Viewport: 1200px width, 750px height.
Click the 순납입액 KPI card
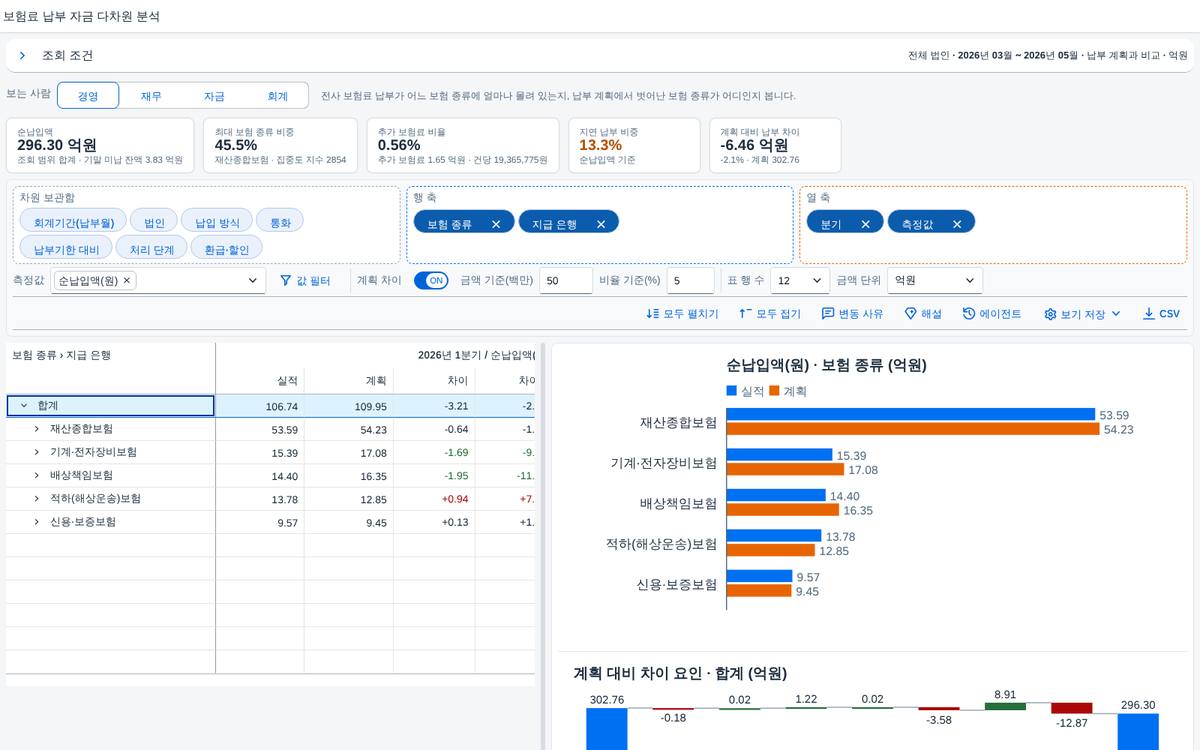pyautogui.click(x=100, y=146)
